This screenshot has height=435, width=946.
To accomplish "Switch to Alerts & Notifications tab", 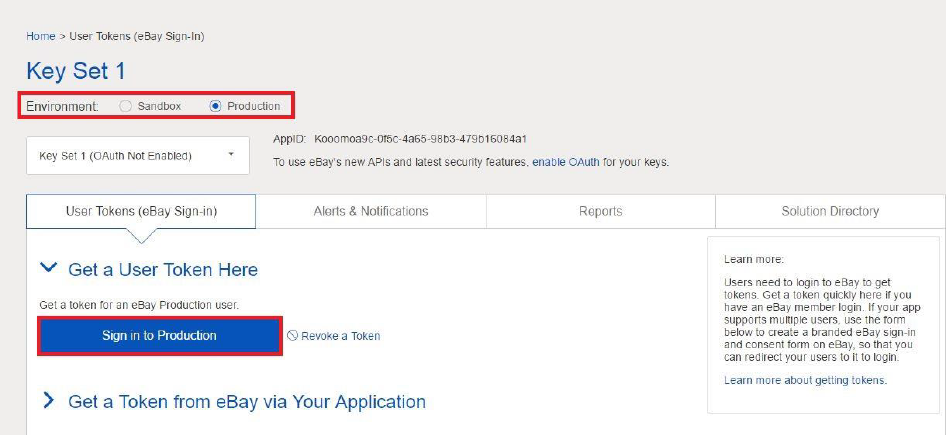I will click(371, 211).
